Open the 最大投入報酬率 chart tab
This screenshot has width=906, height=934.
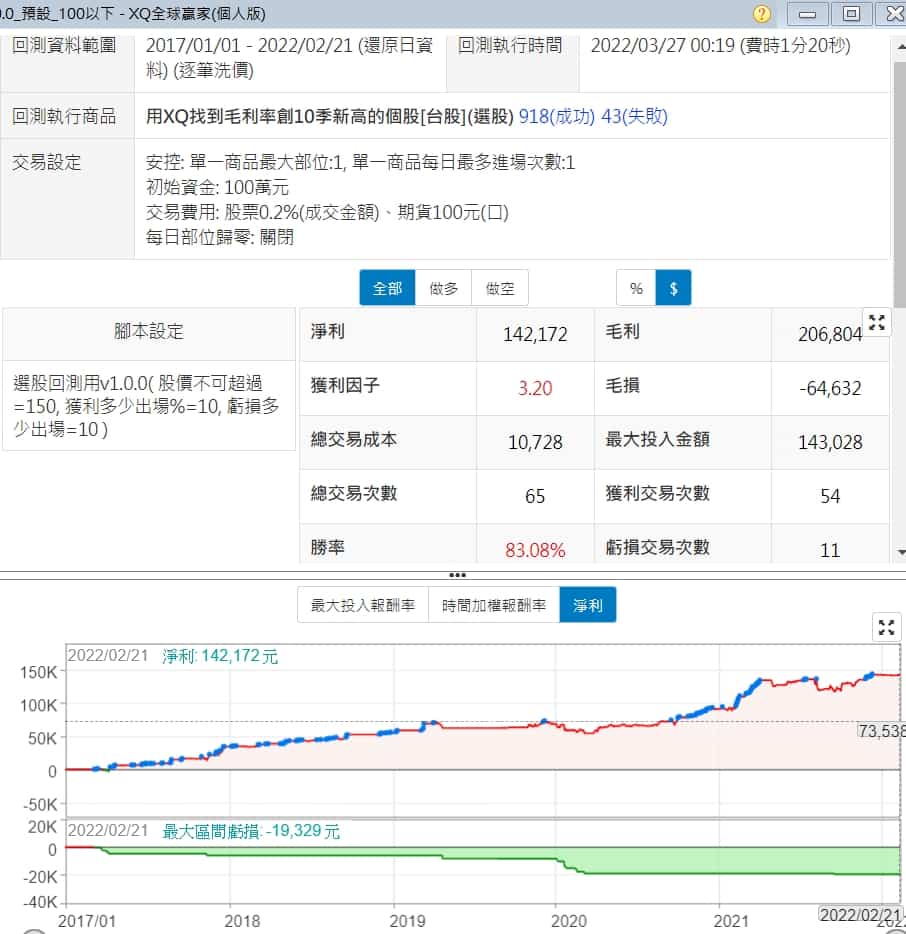click(x=363, y=605)
